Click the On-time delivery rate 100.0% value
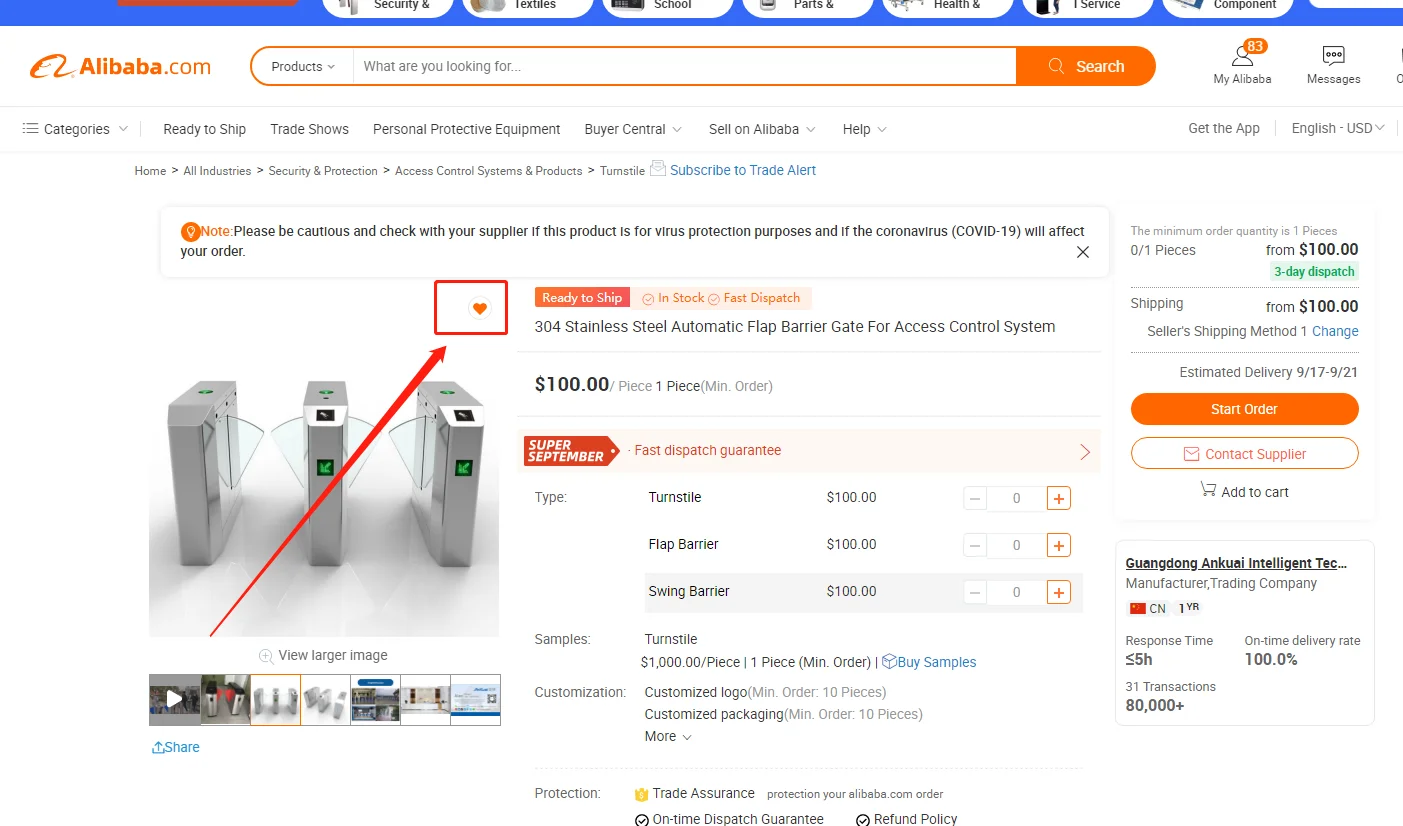The width and height of the screenshot is (1403, 826). point(1271,660)
